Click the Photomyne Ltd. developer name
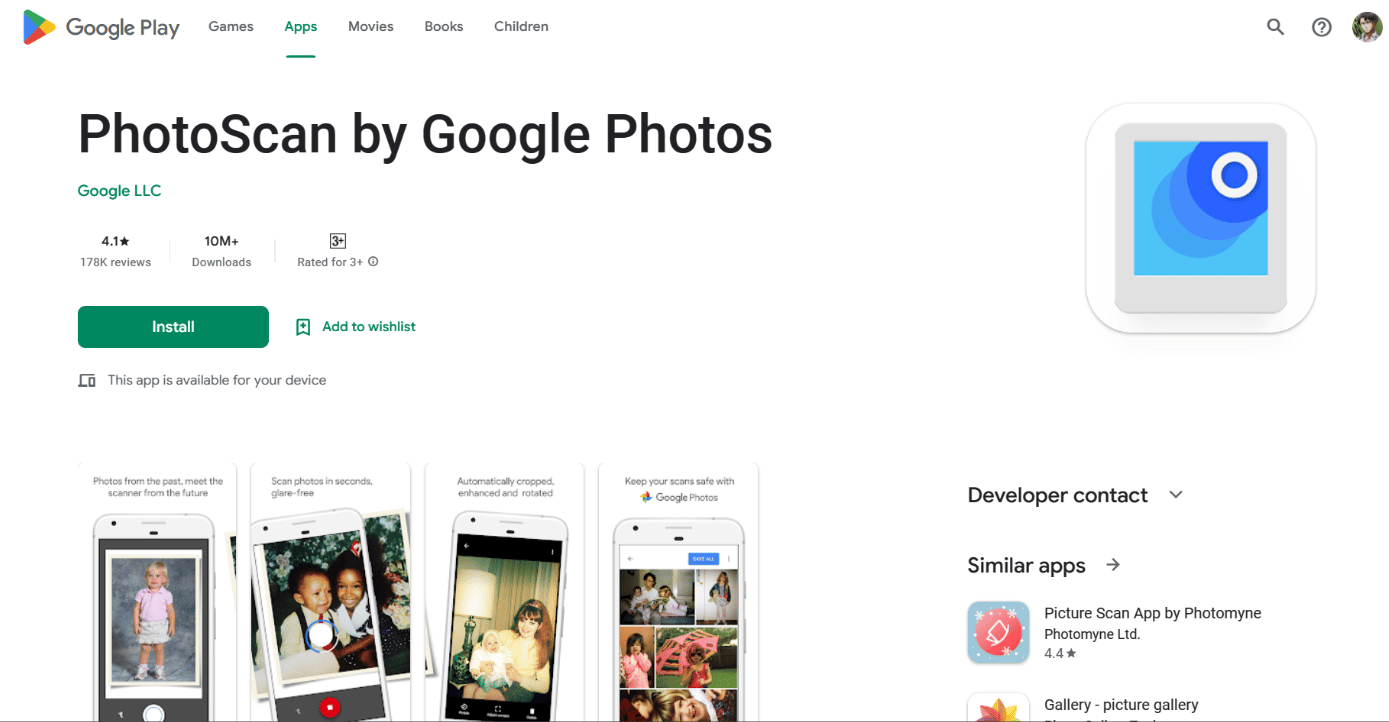Image resolution: width=1389 pixels, height=722 pixels. [1092, 634]
